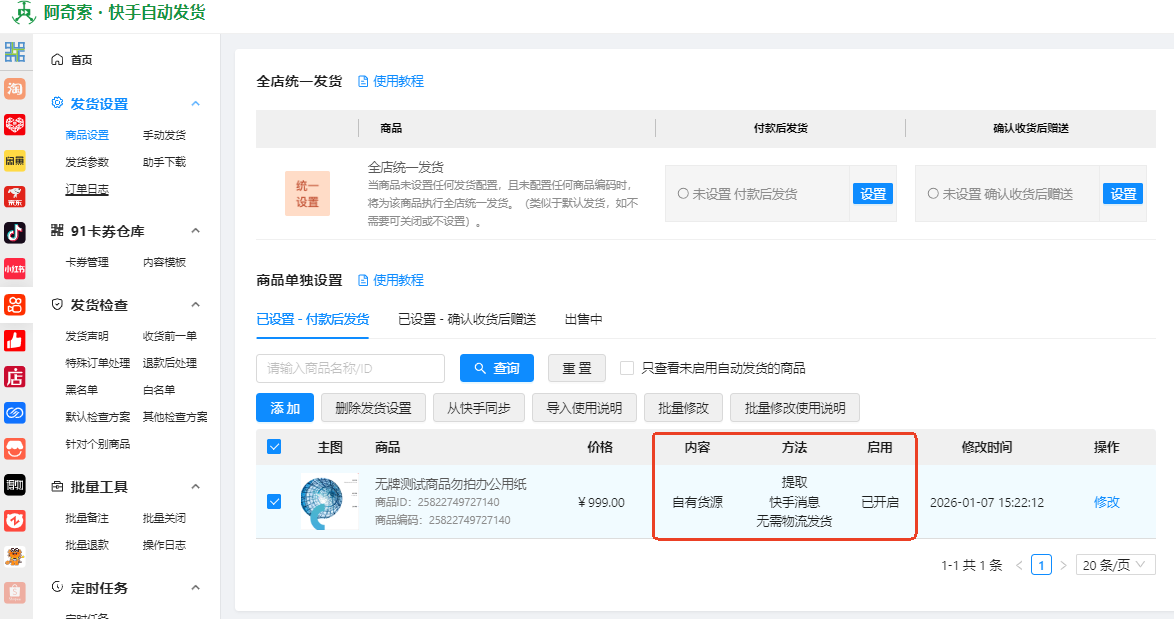Switch to the 出售中 tab
The width and height of the screenshot is (1174, 619).
(x=583, y=319)
